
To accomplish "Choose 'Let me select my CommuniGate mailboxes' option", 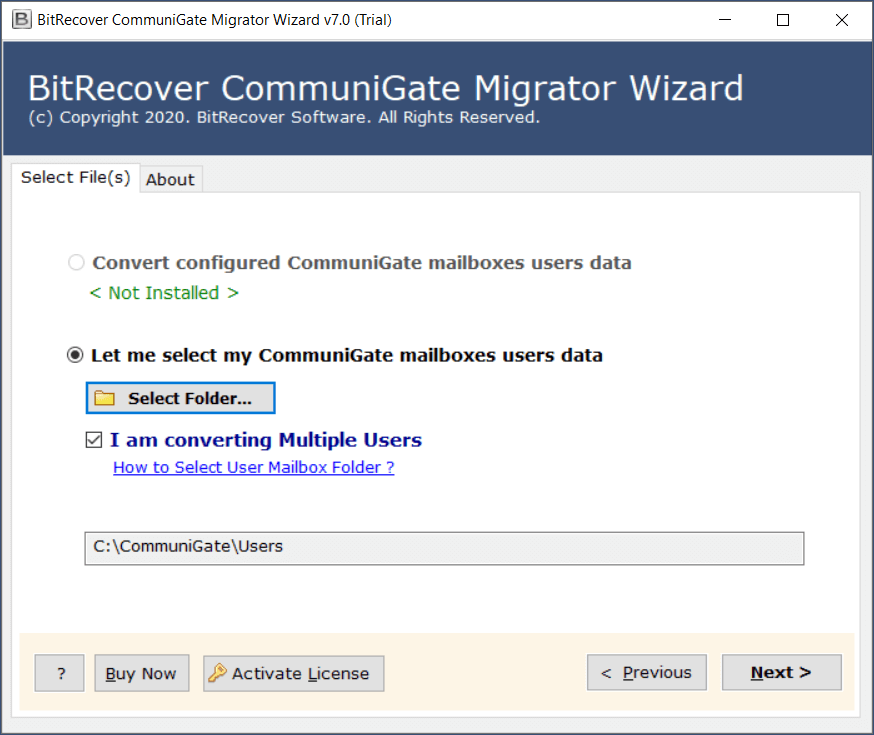I will (75, 355).
